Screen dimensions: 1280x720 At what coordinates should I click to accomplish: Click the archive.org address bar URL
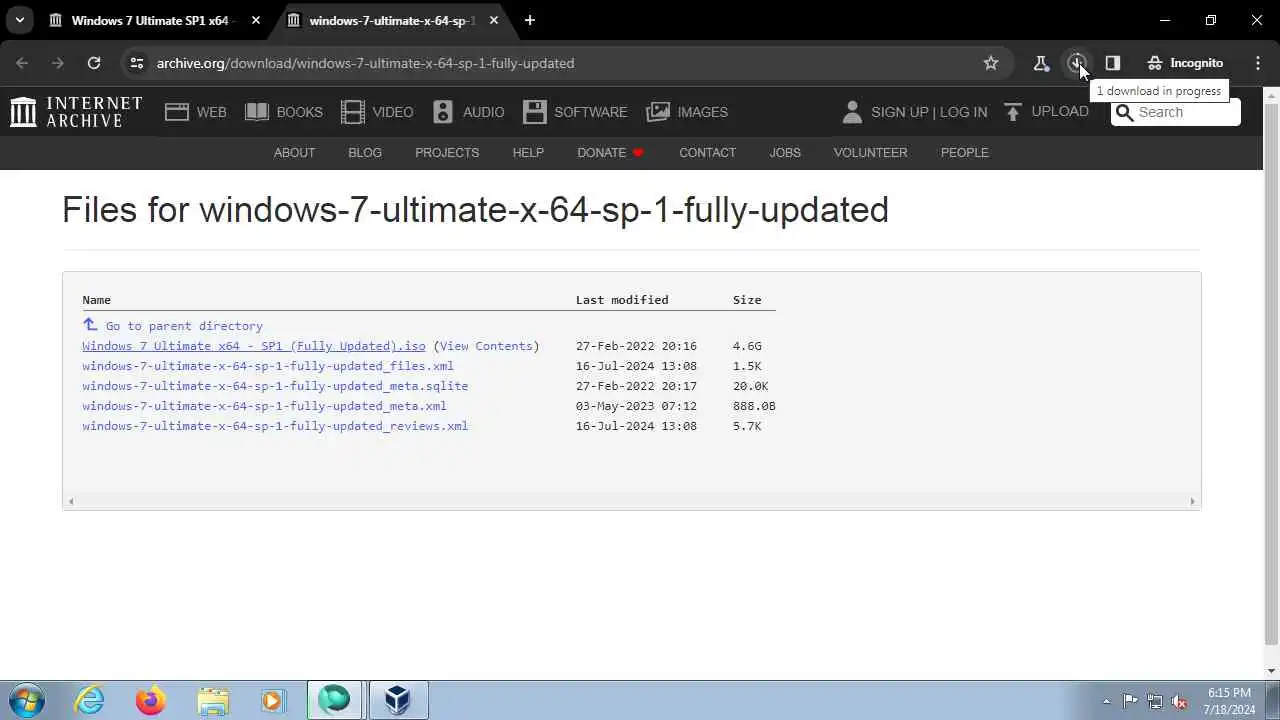click(365, 63)
